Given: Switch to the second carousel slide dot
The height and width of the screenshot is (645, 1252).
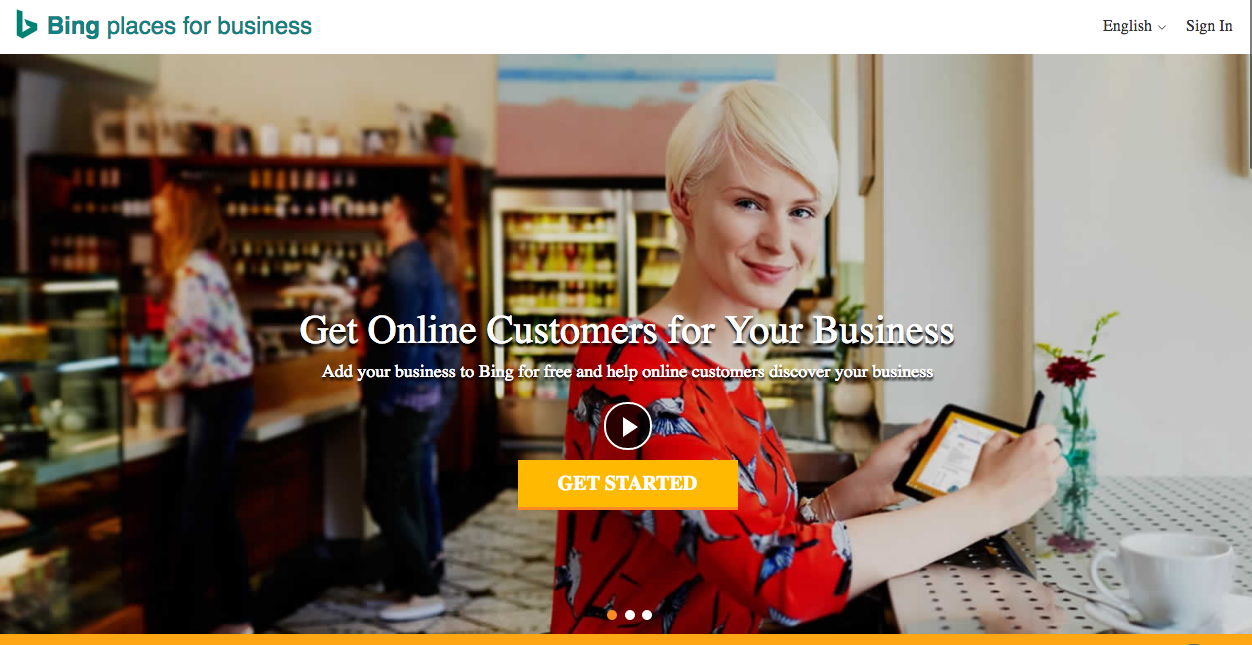Looking at the screenshot, I should point(630,615).
